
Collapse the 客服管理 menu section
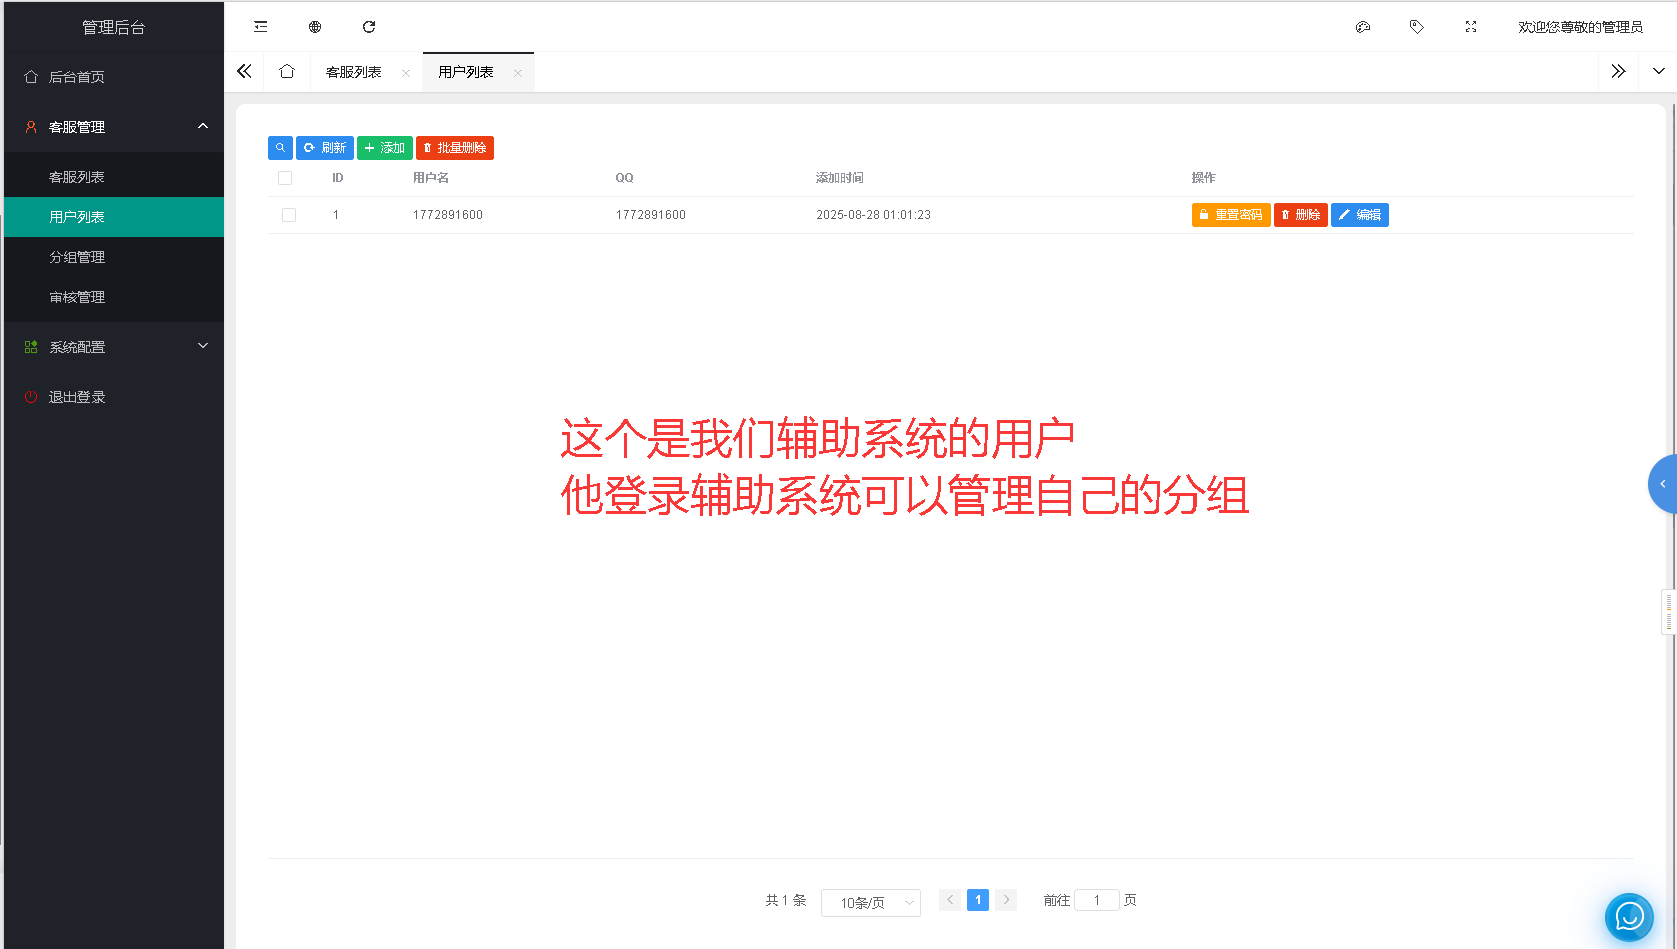113,126
